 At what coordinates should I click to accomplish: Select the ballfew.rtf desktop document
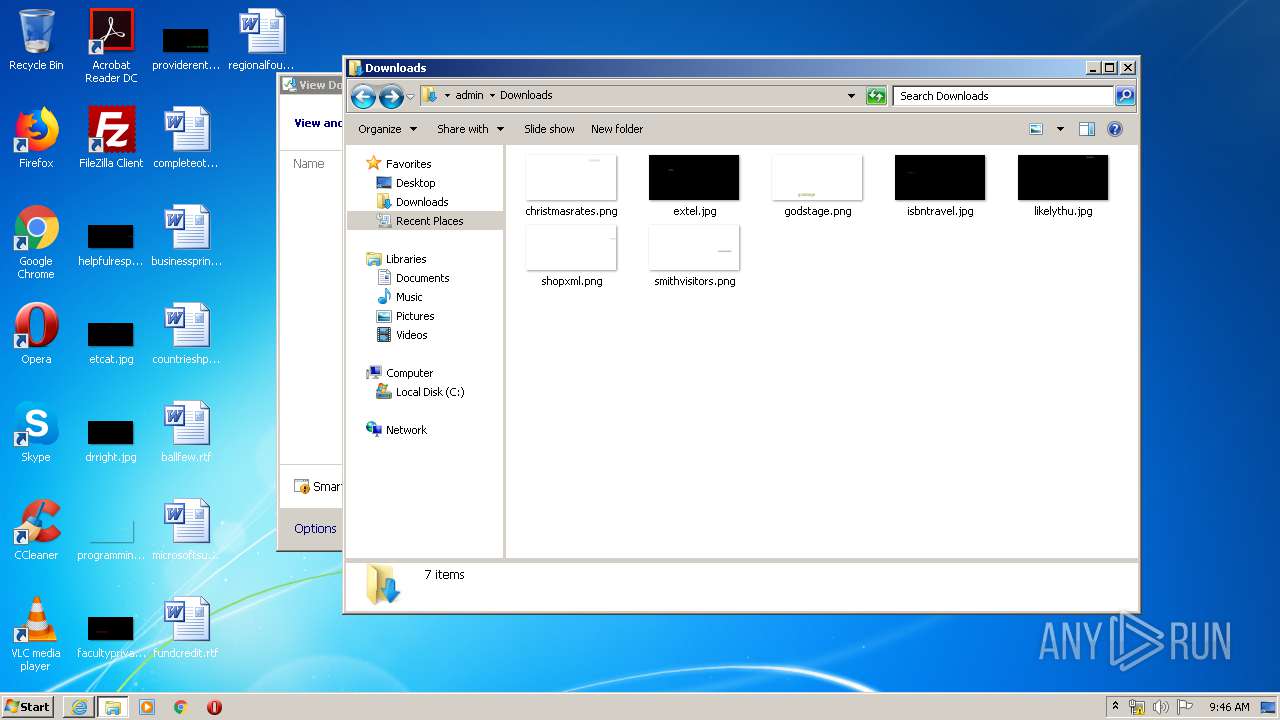[186, 432]
